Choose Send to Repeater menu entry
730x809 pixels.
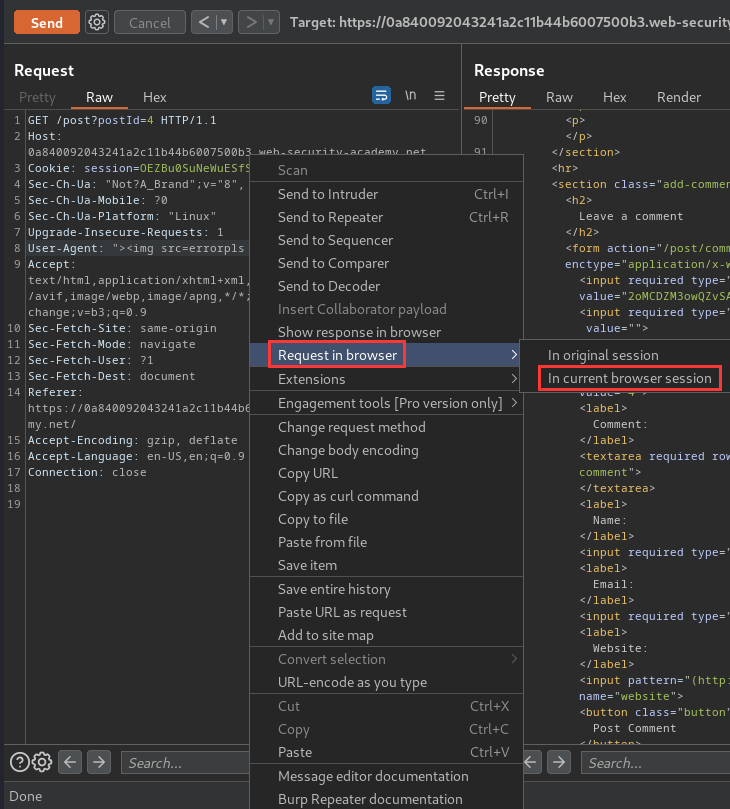pyautogui.click(x=386, y=217)
